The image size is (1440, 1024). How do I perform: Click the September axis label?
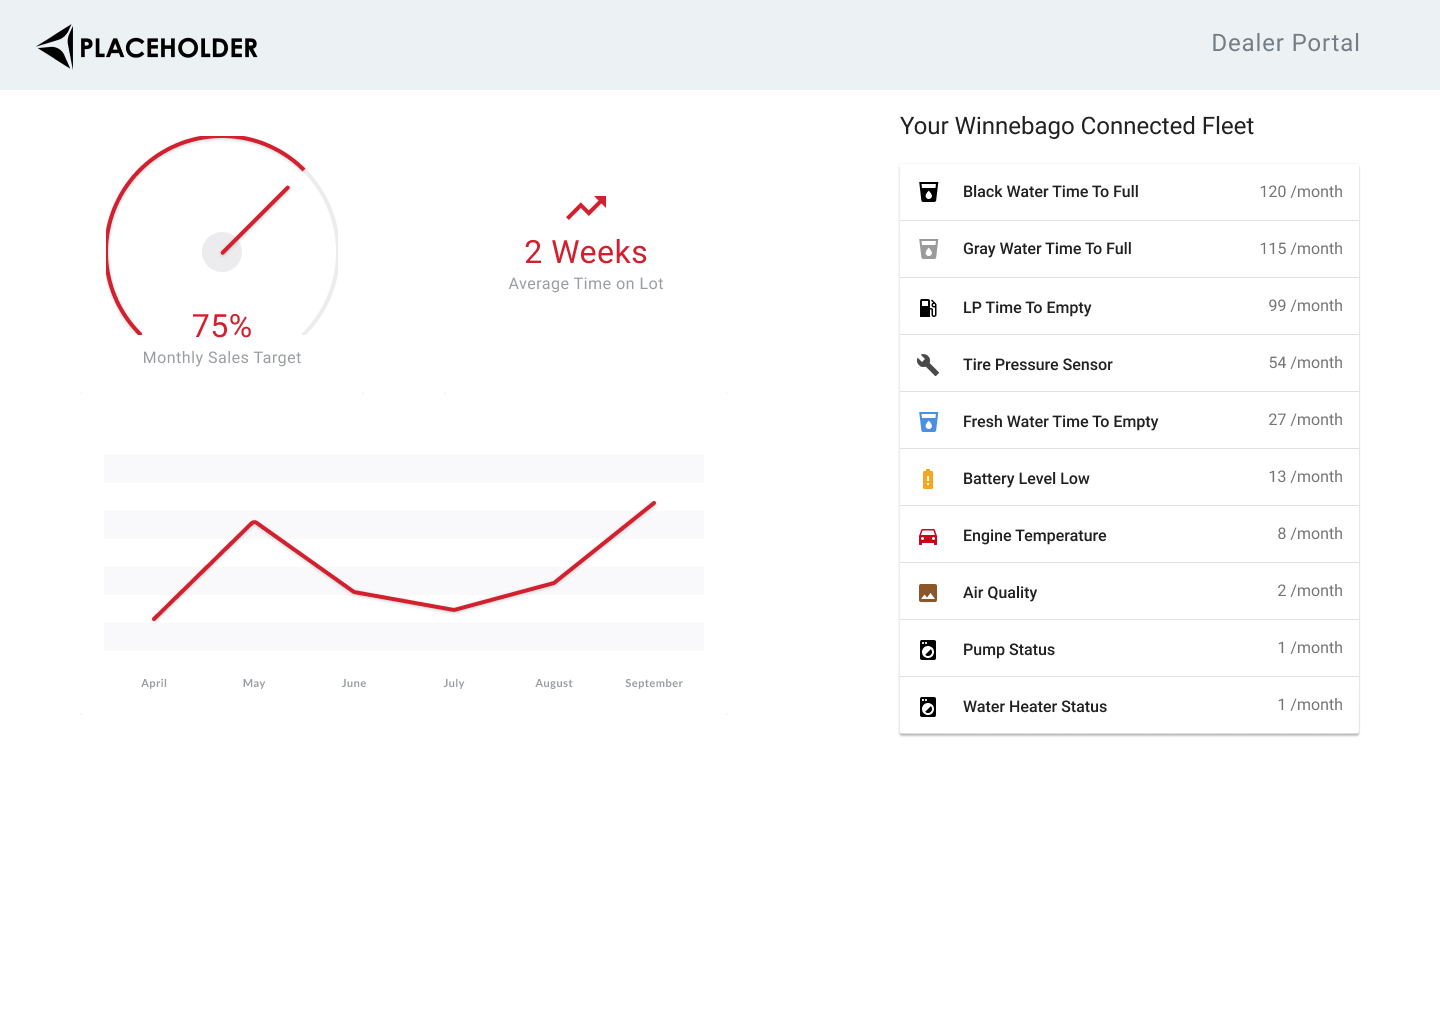pos(654,683)
